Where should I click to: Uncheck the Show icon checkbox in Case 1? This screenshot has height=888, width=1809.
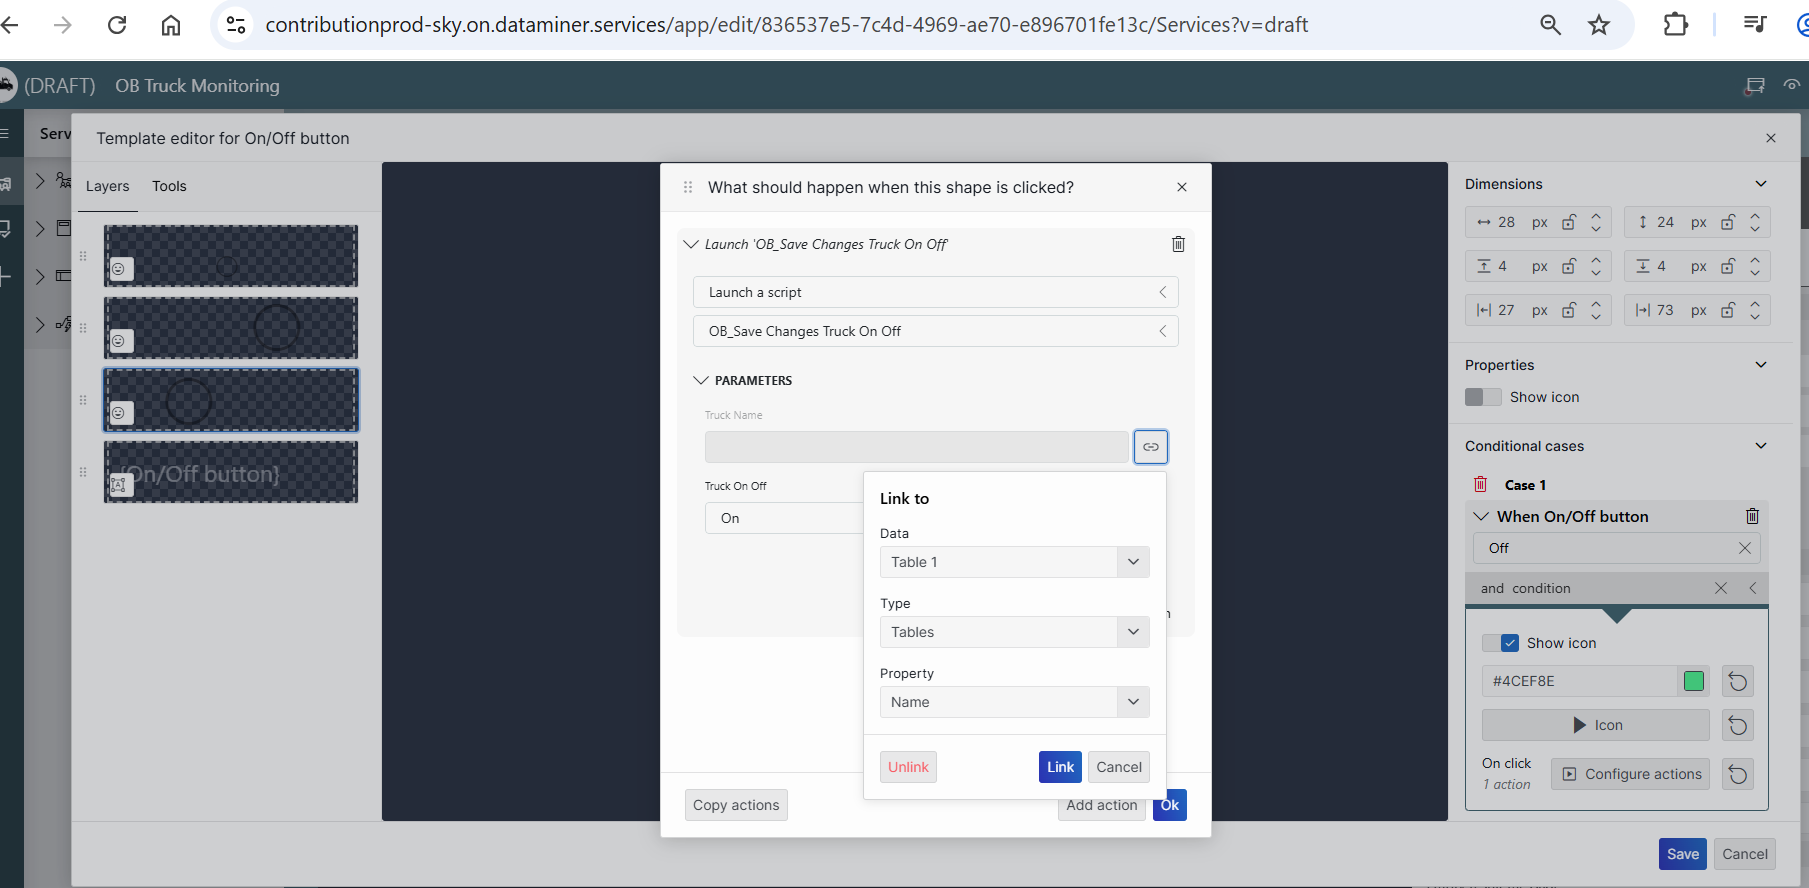click(x=1510, y=643)
